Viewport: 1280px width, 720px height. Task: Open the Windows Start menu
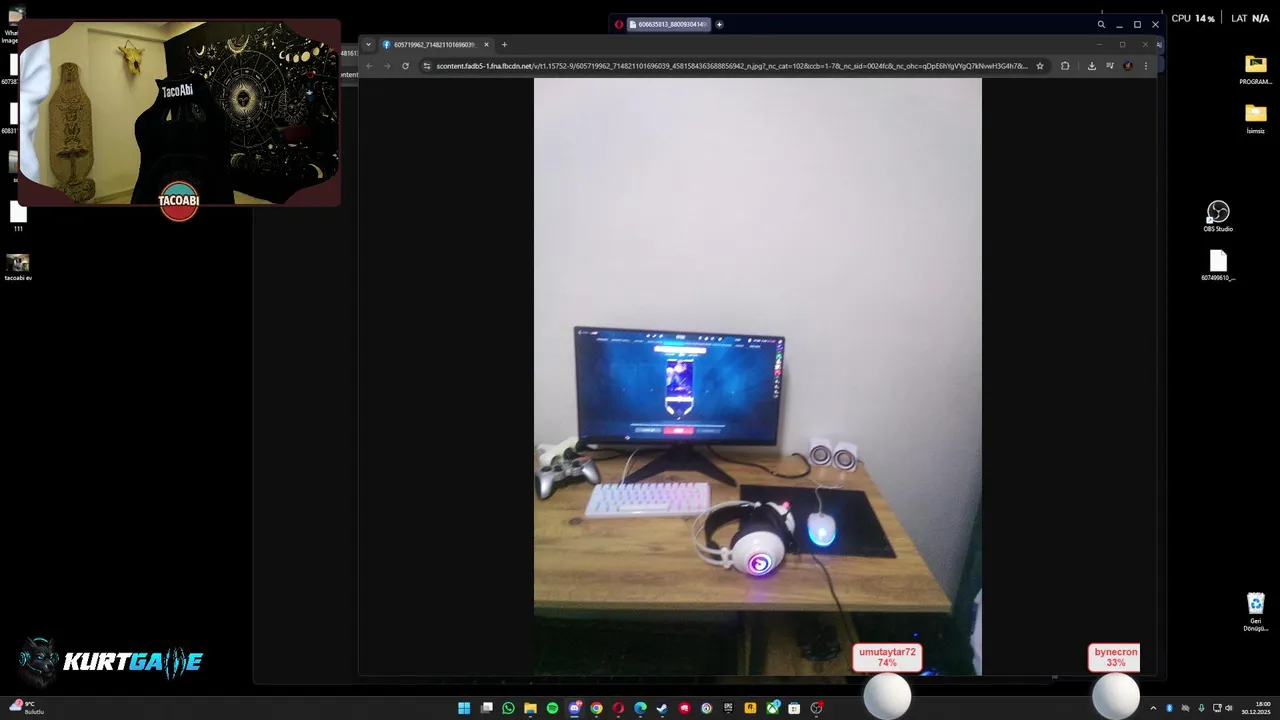[x=464, y=708]
